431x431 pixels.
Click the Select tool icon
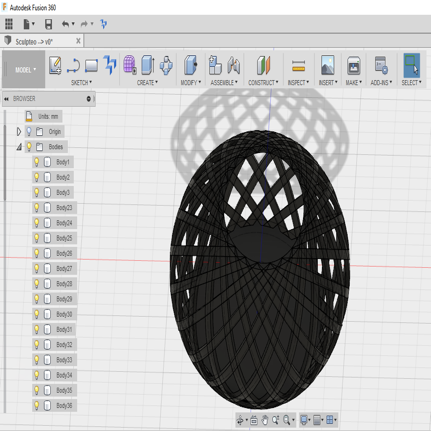[x=412, y=65]
